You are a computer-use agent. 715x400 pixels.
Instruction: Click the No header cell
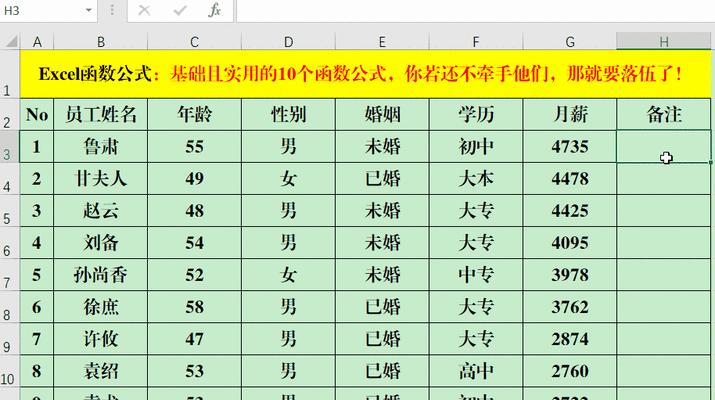pos(37,114)
